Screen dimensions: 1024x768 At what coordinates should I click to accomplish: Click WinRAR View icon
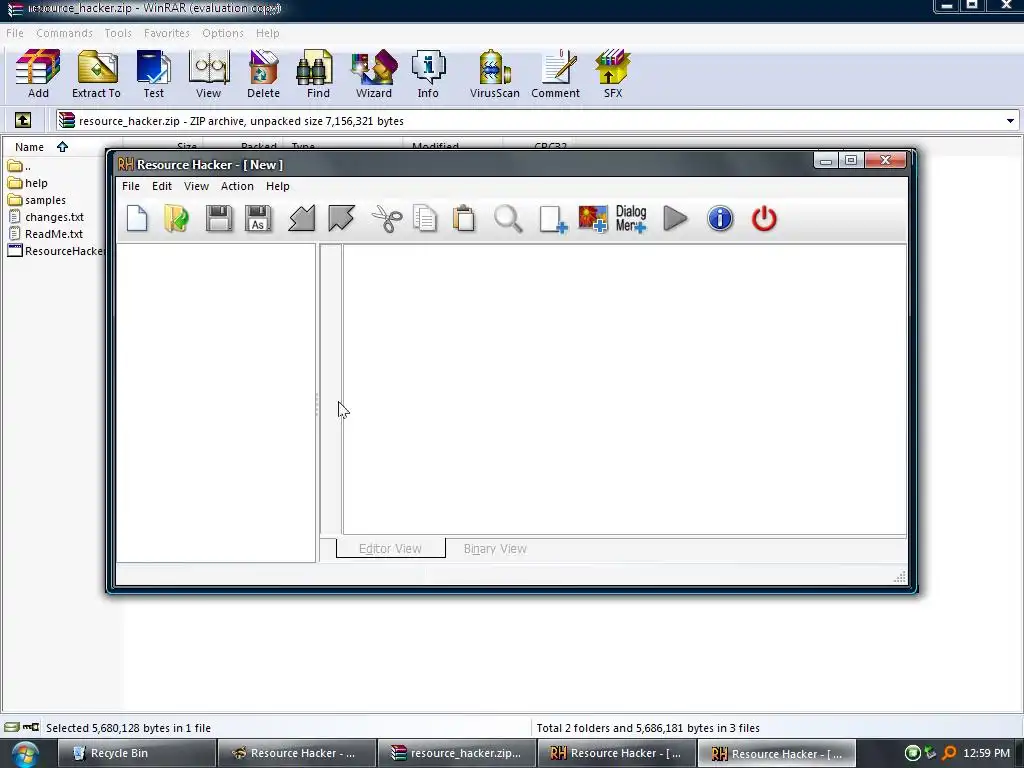click(x=208, y=74)
